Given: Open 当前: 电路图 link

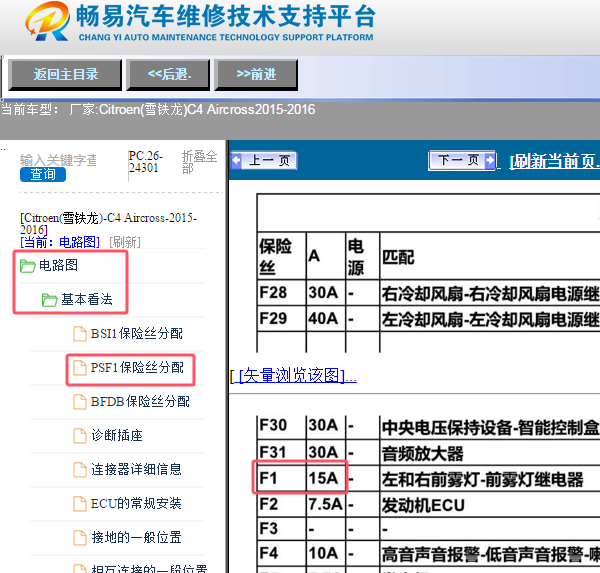Looking at the screenshot, I should pyautogui.click(x=60, y=242).
